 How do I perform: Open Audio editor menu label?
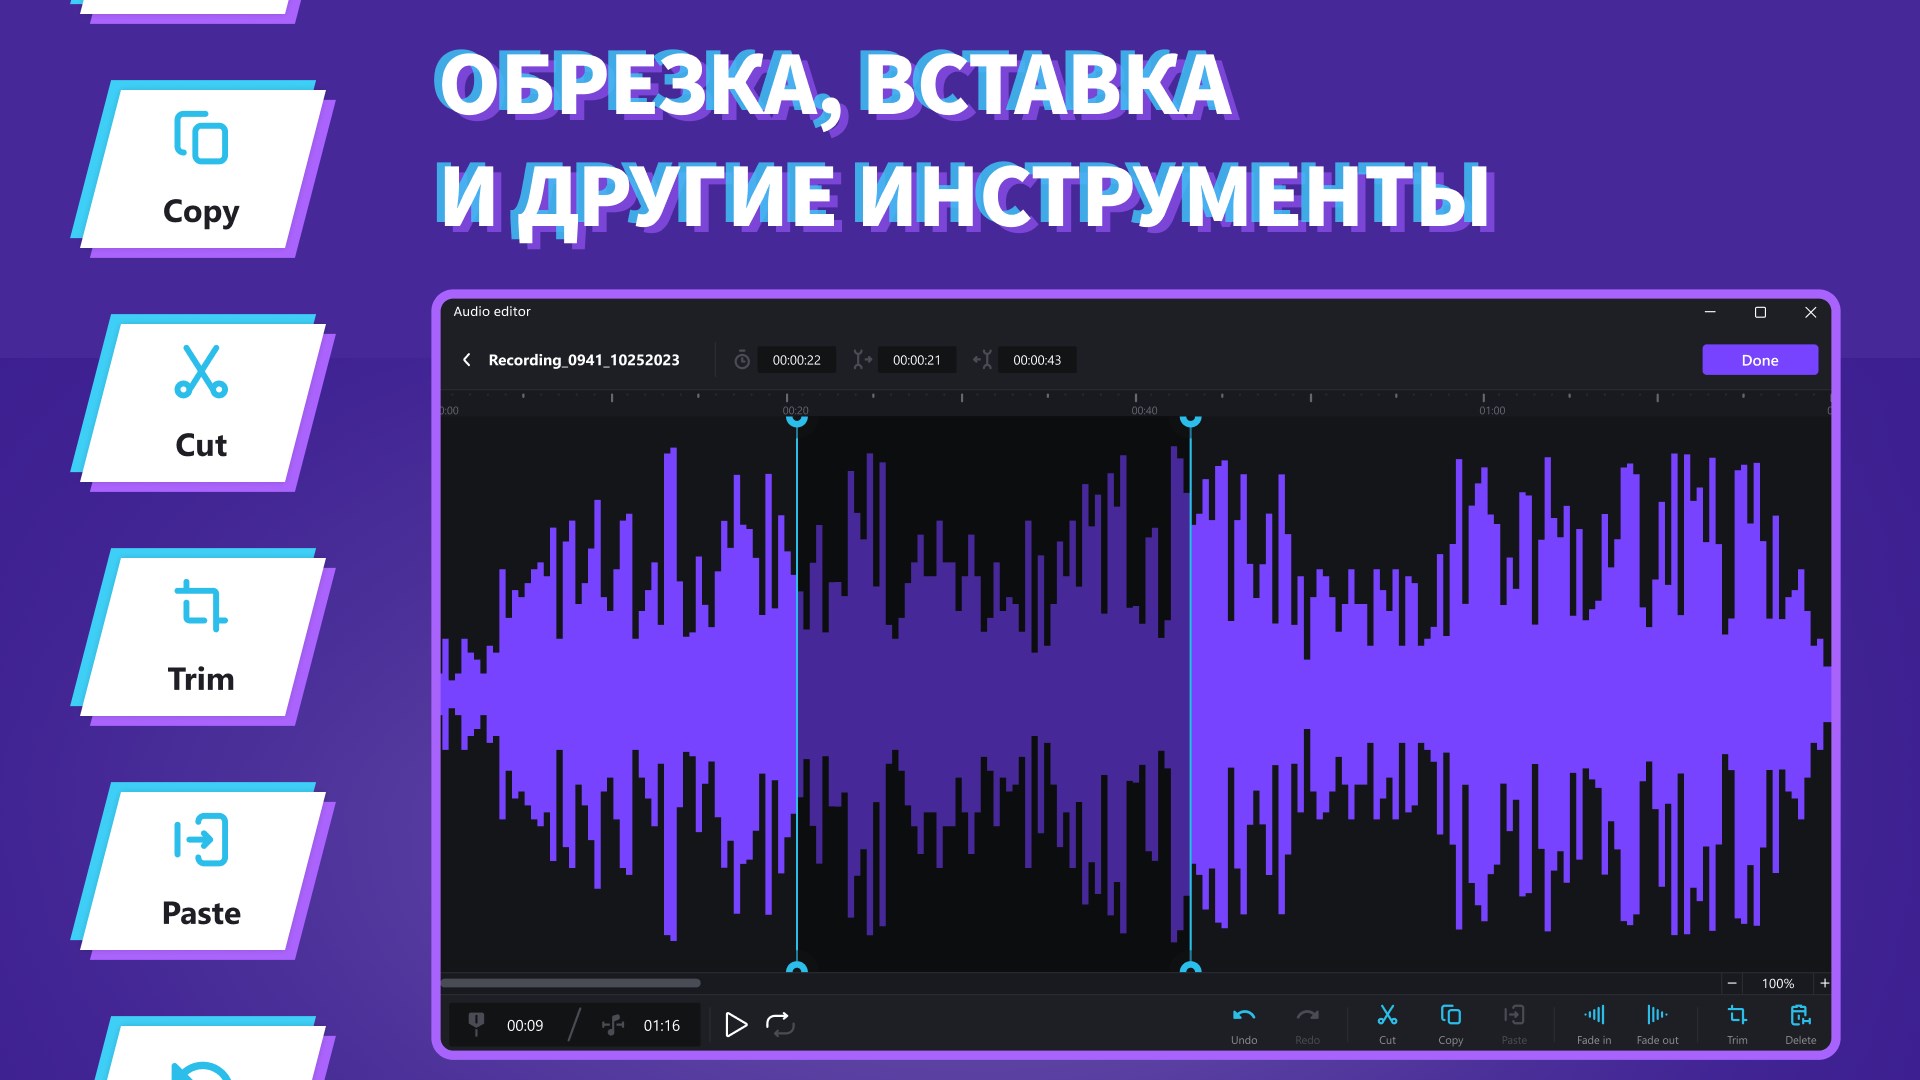(x=493, y=311)
